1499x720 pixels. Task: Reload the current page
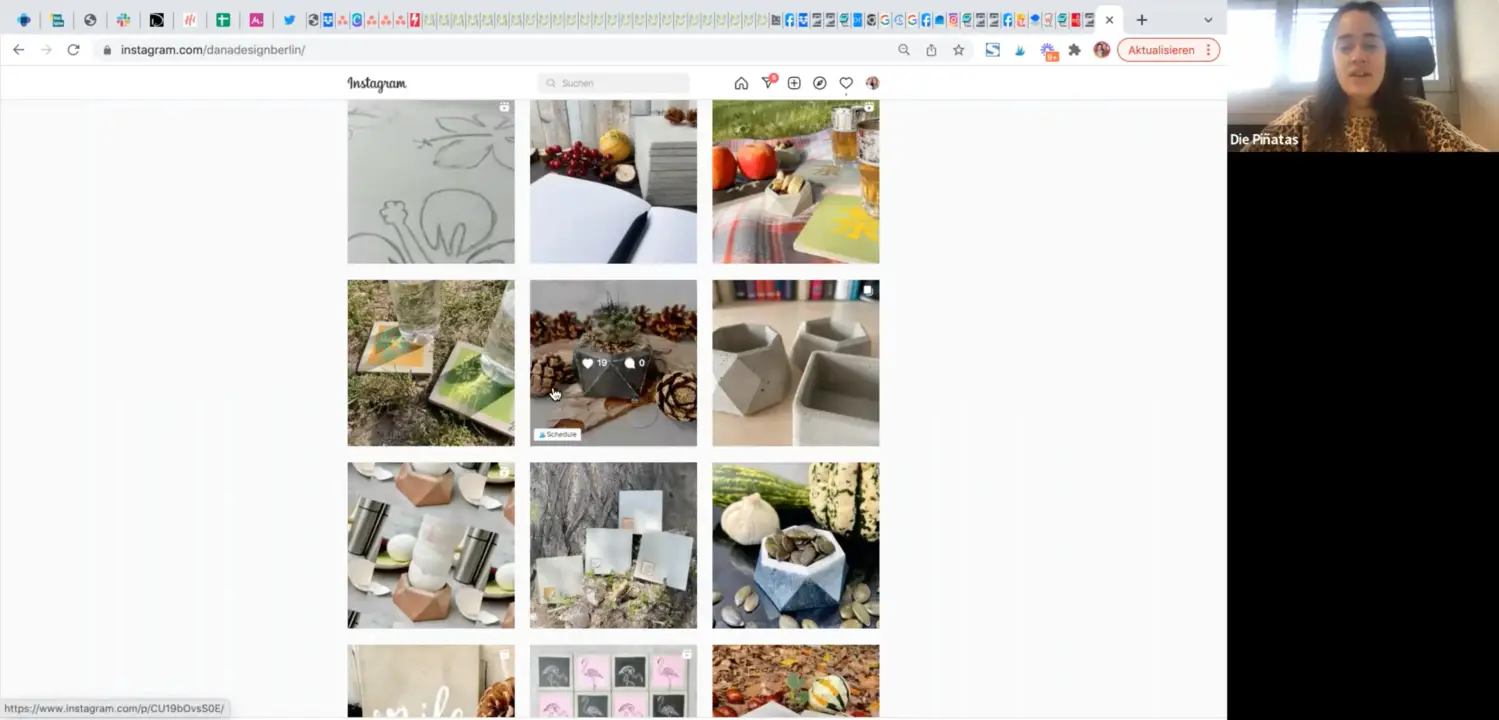click(73, 50)
